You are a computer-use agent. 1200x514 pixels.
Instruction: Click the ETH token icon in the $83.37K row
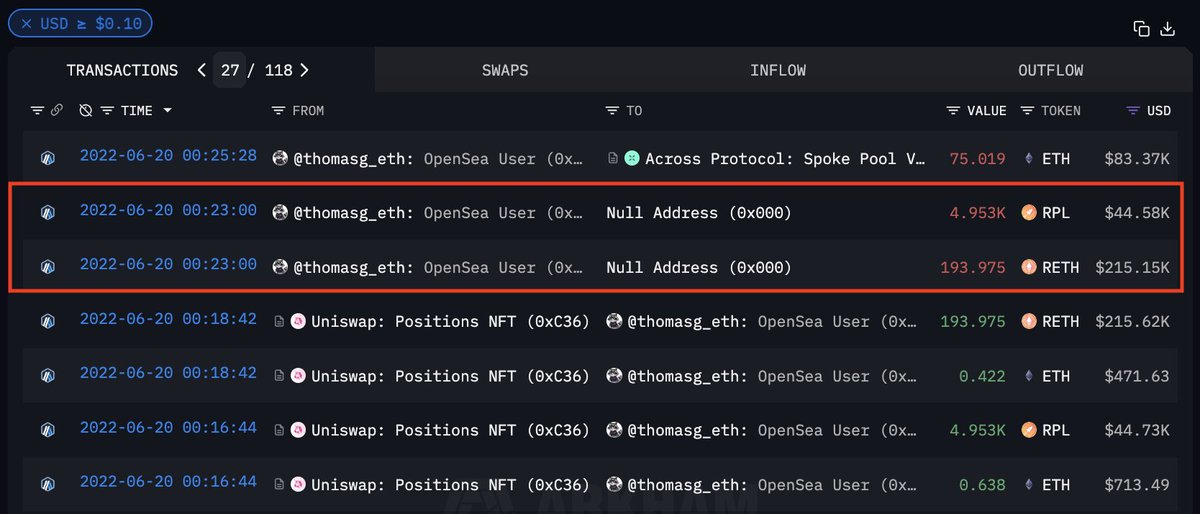[1028, 158]
